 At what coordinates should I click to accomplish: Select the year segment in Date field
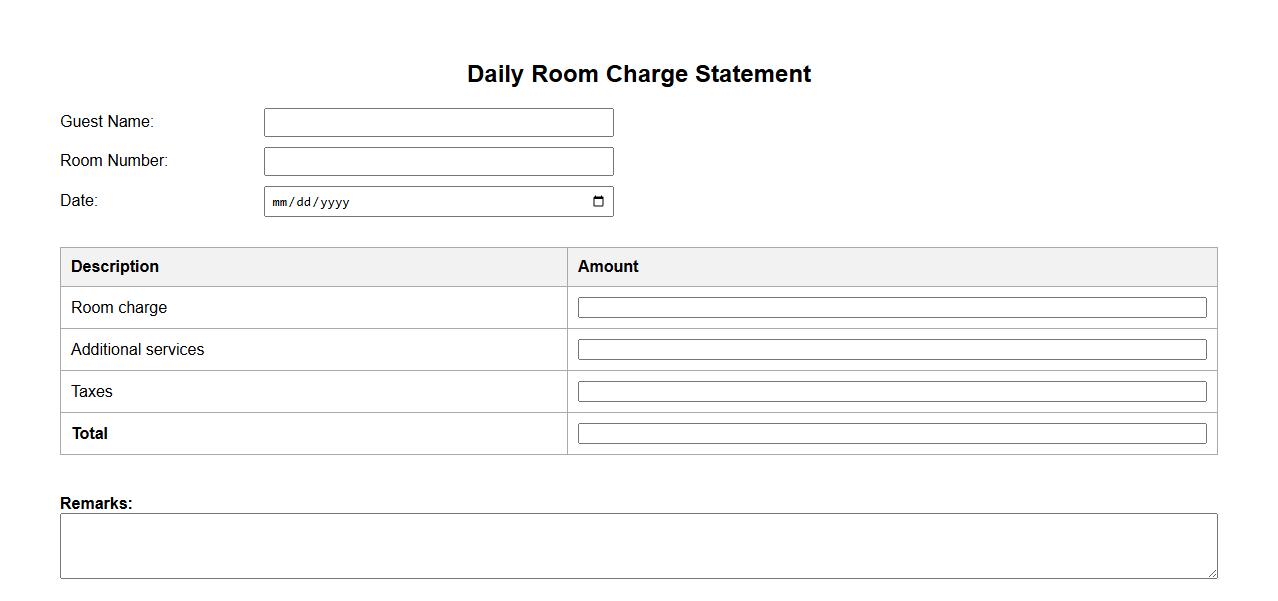334,202
